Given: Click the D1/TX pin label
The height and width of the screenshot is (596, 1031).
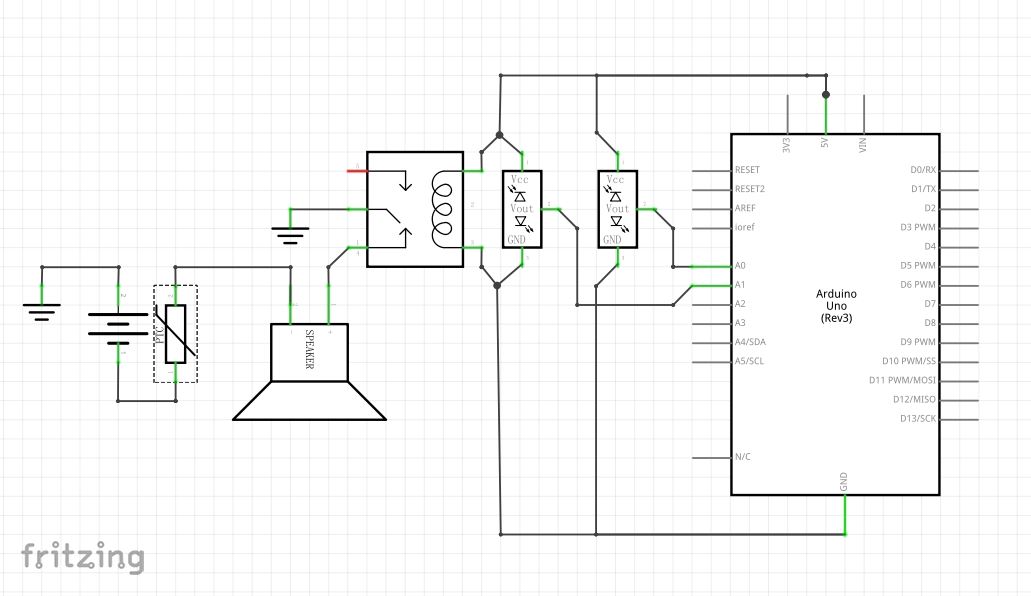Looking at the screenshot, I should coord(923,189).
